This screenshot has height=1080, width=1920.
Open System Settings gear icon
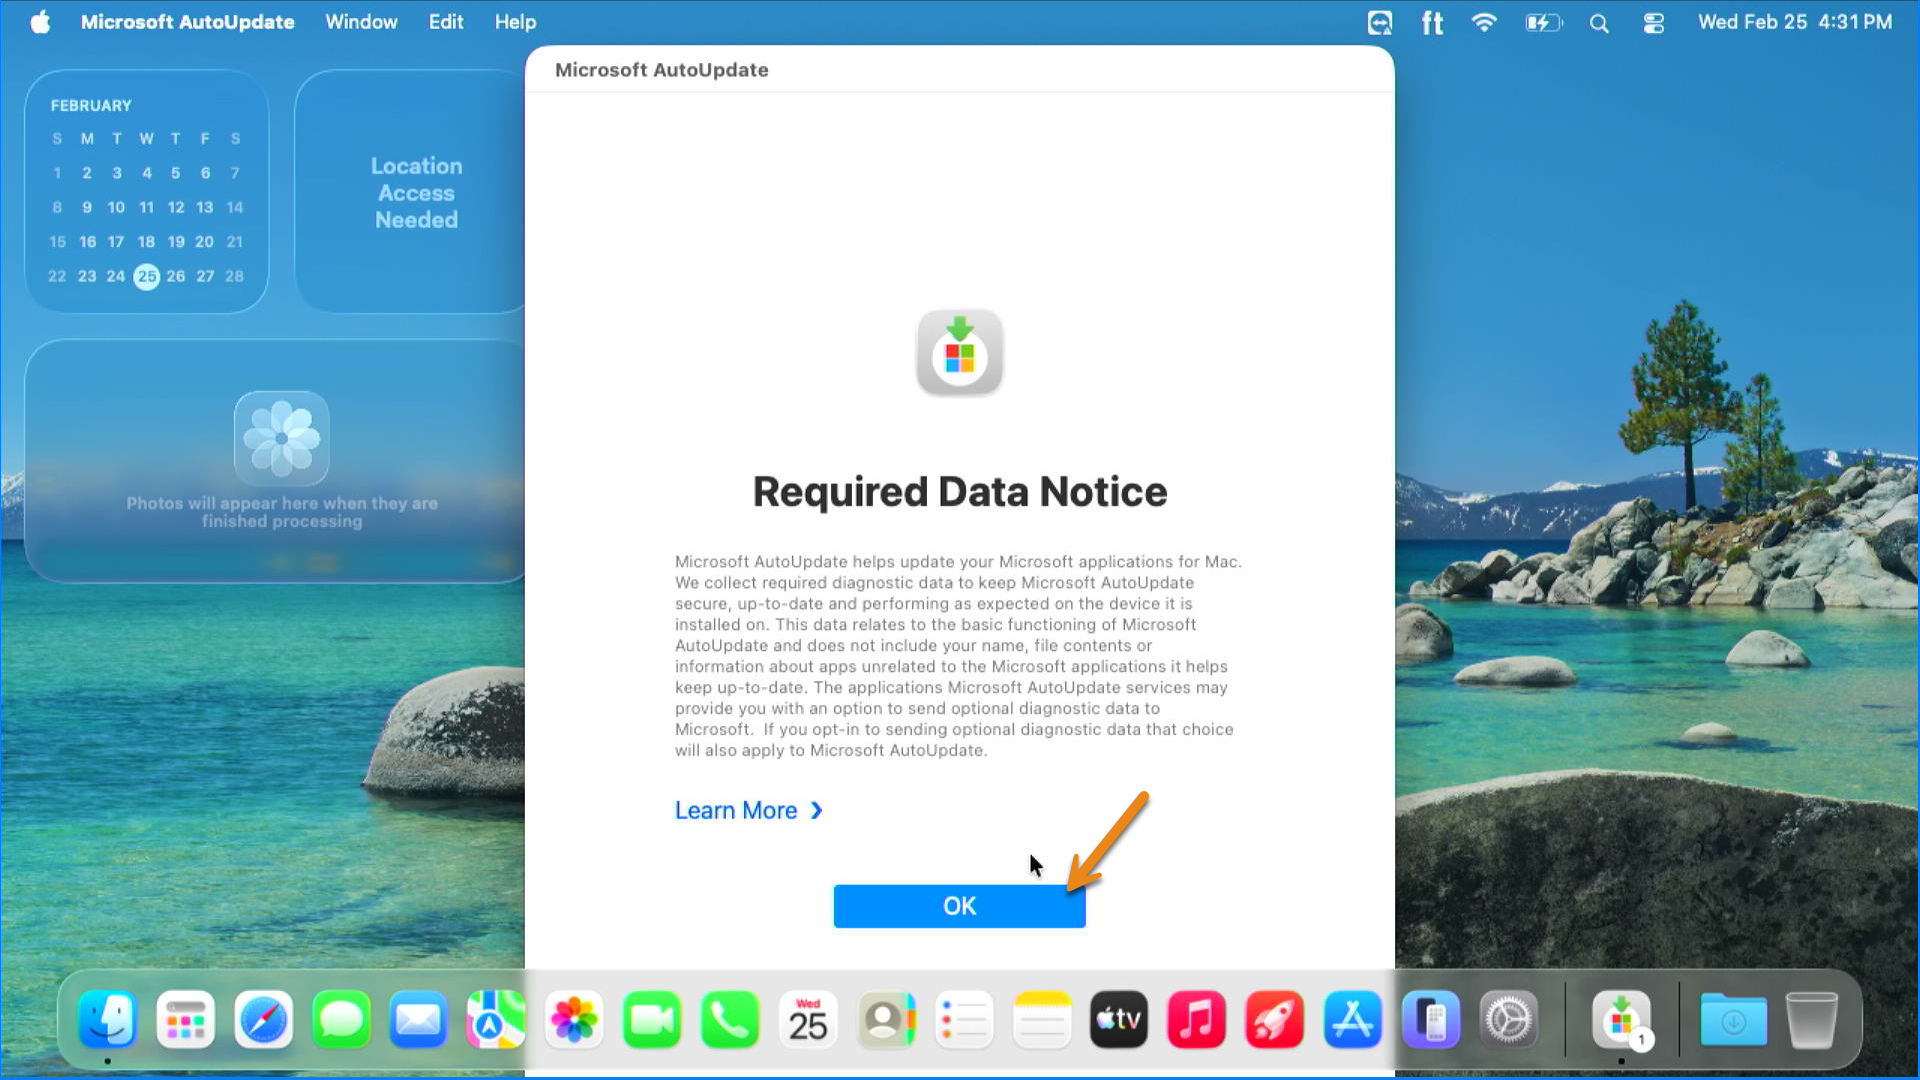[1508, 1020]
